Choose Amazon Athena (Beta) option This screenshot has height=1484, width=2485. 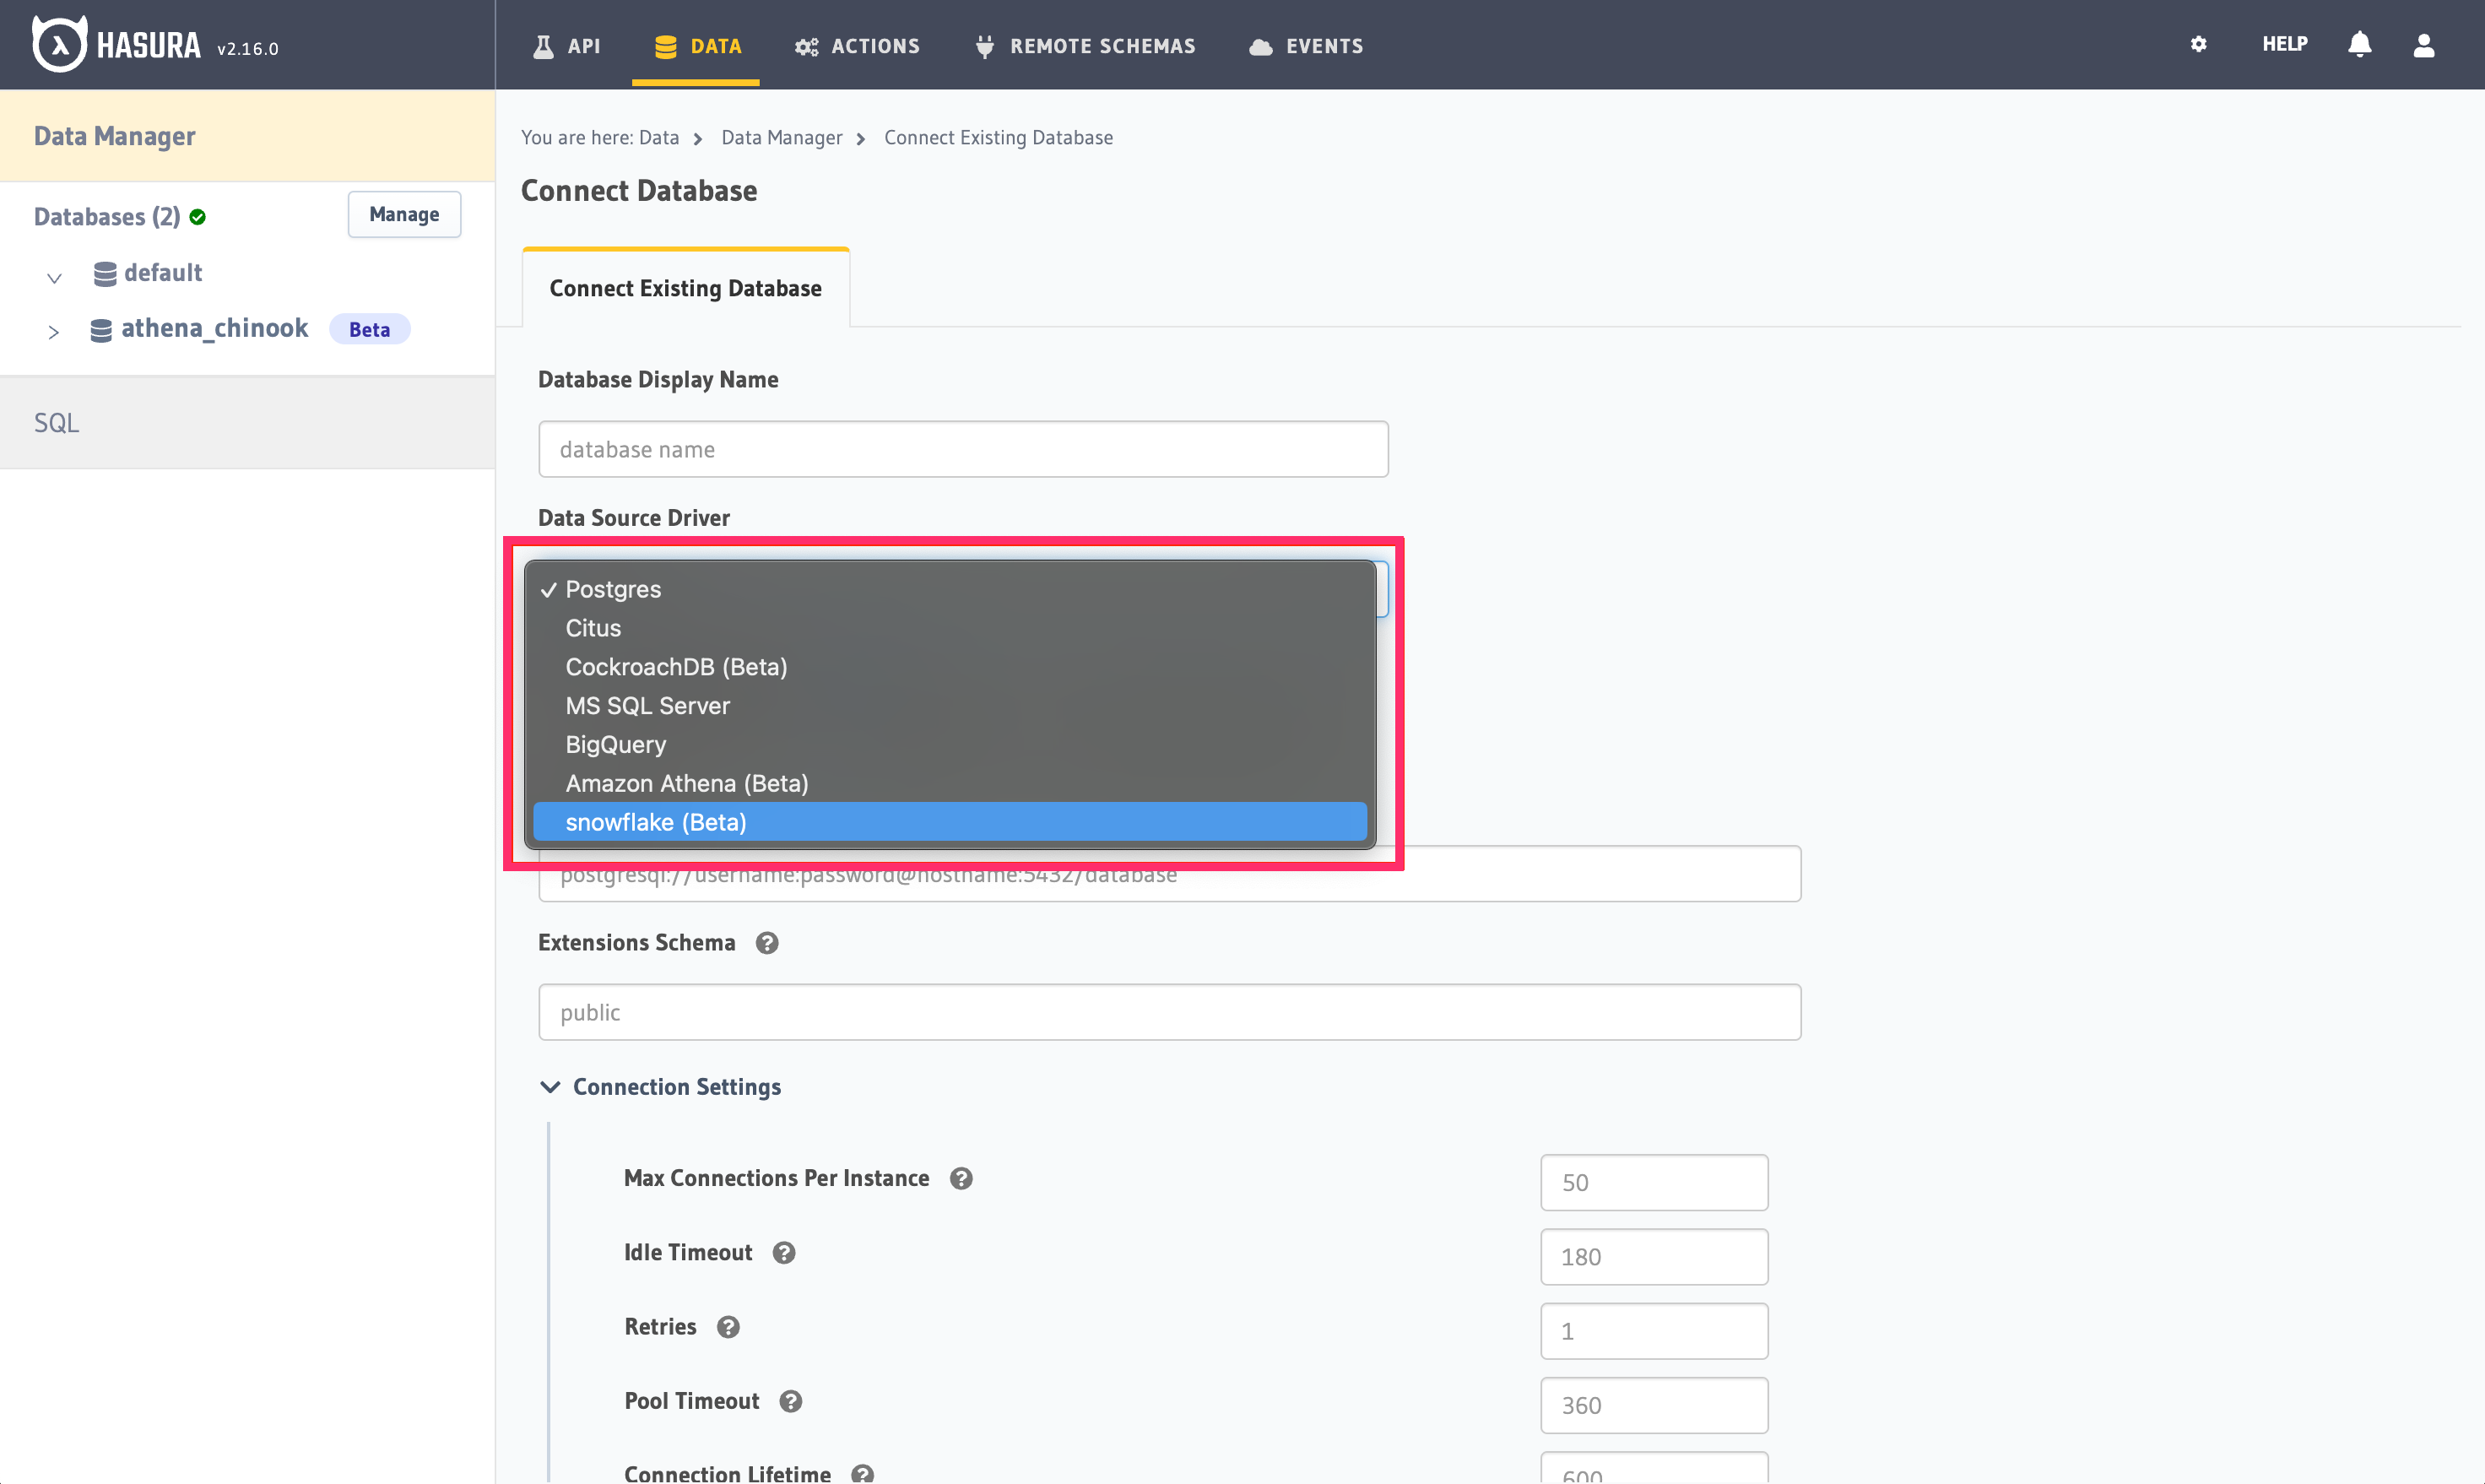686,783
